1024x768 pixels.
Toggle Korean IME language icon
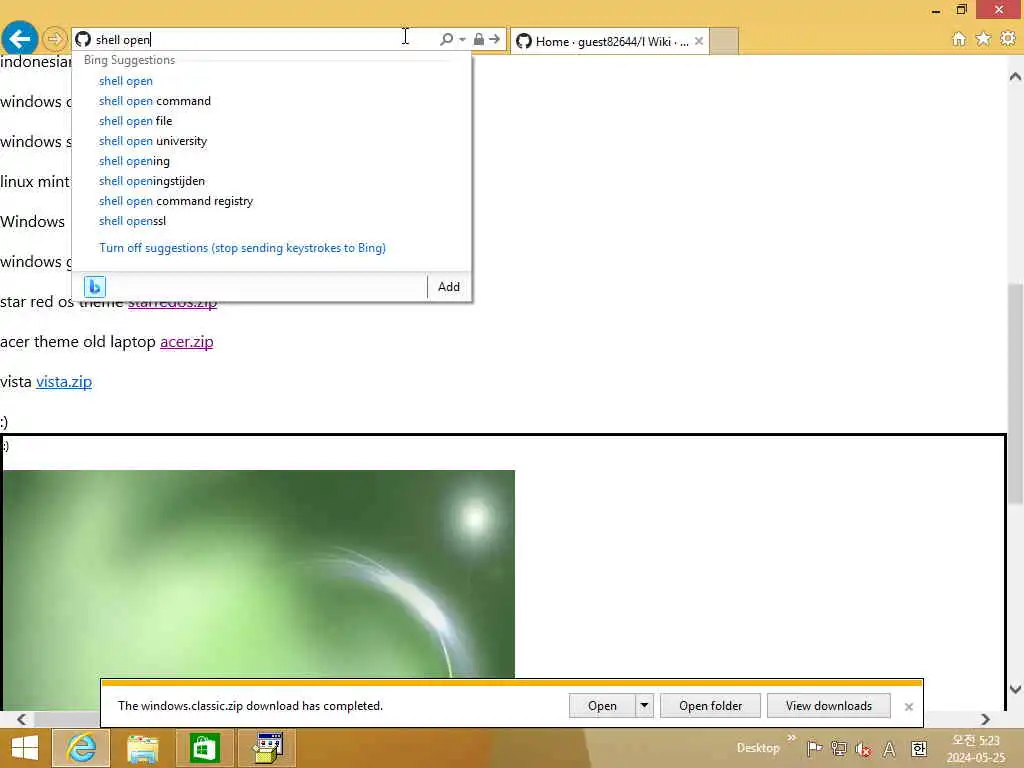pos(918,749)
